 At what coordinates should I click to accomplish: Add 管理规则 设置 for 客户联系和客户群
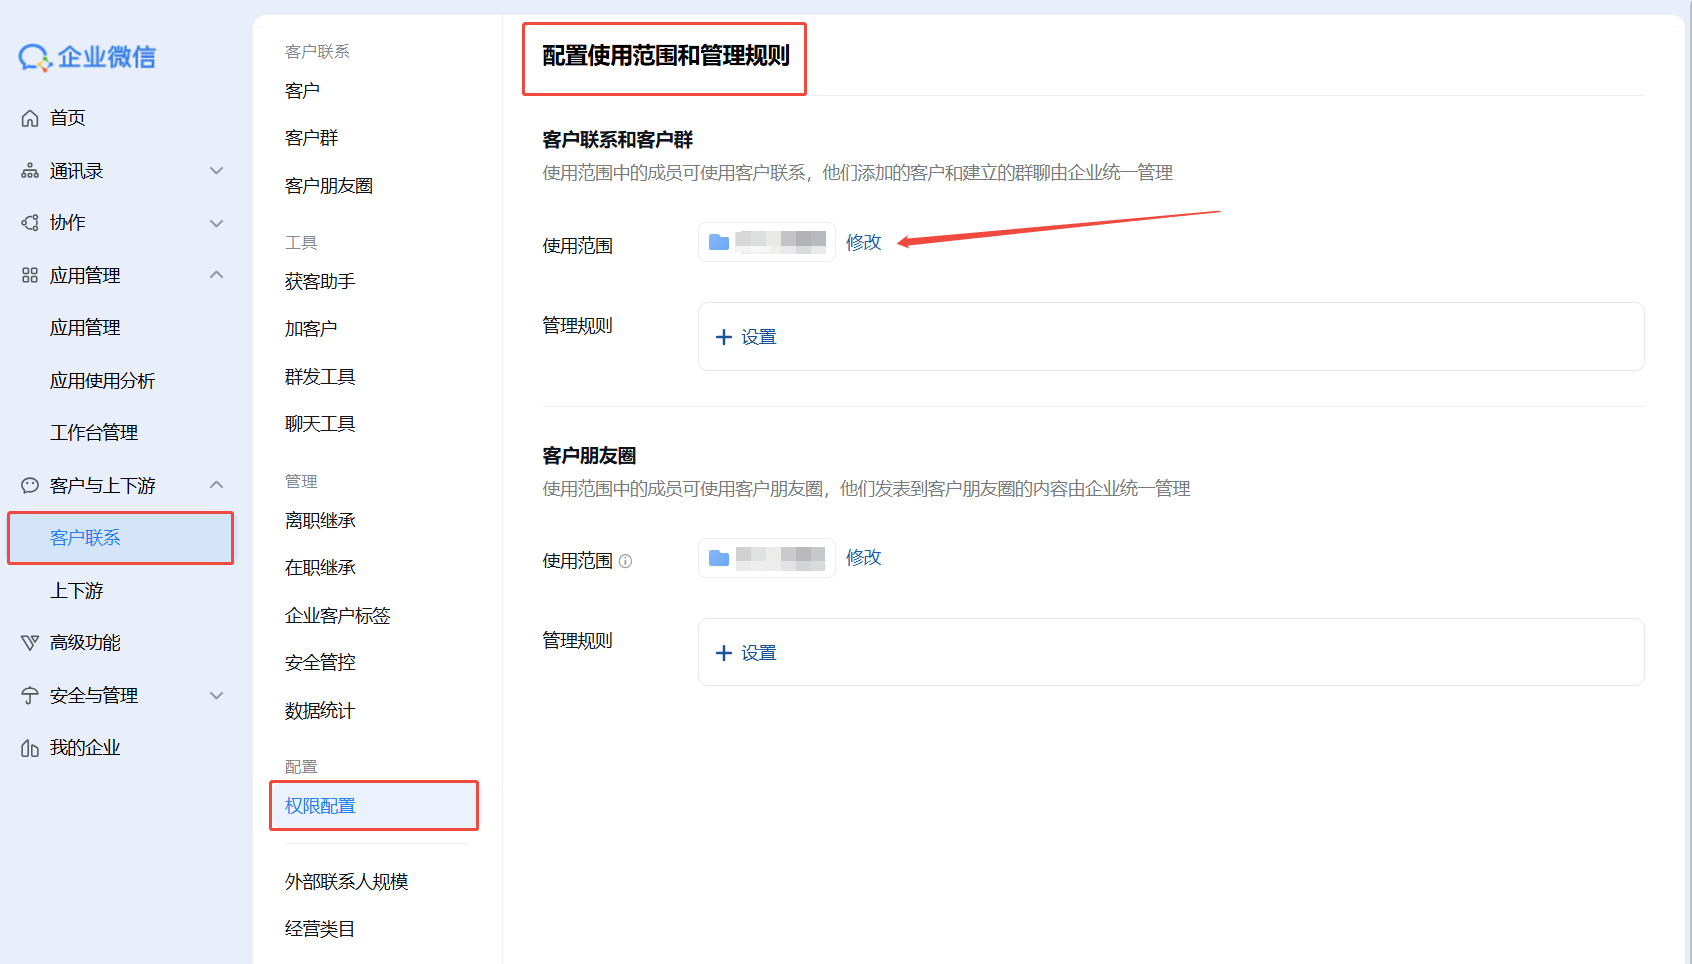pyautogui.click(x=747, y=337)
